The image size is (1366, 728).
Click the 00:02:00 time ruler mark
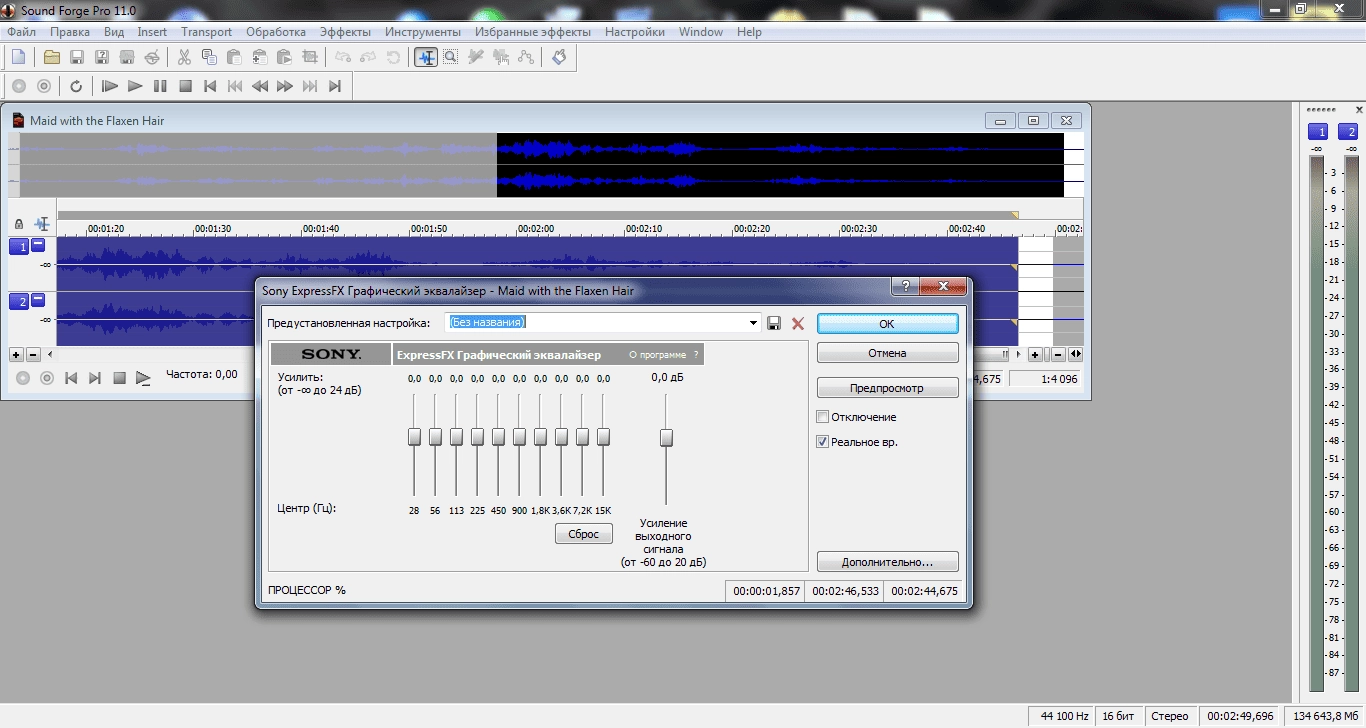[536, 229]
